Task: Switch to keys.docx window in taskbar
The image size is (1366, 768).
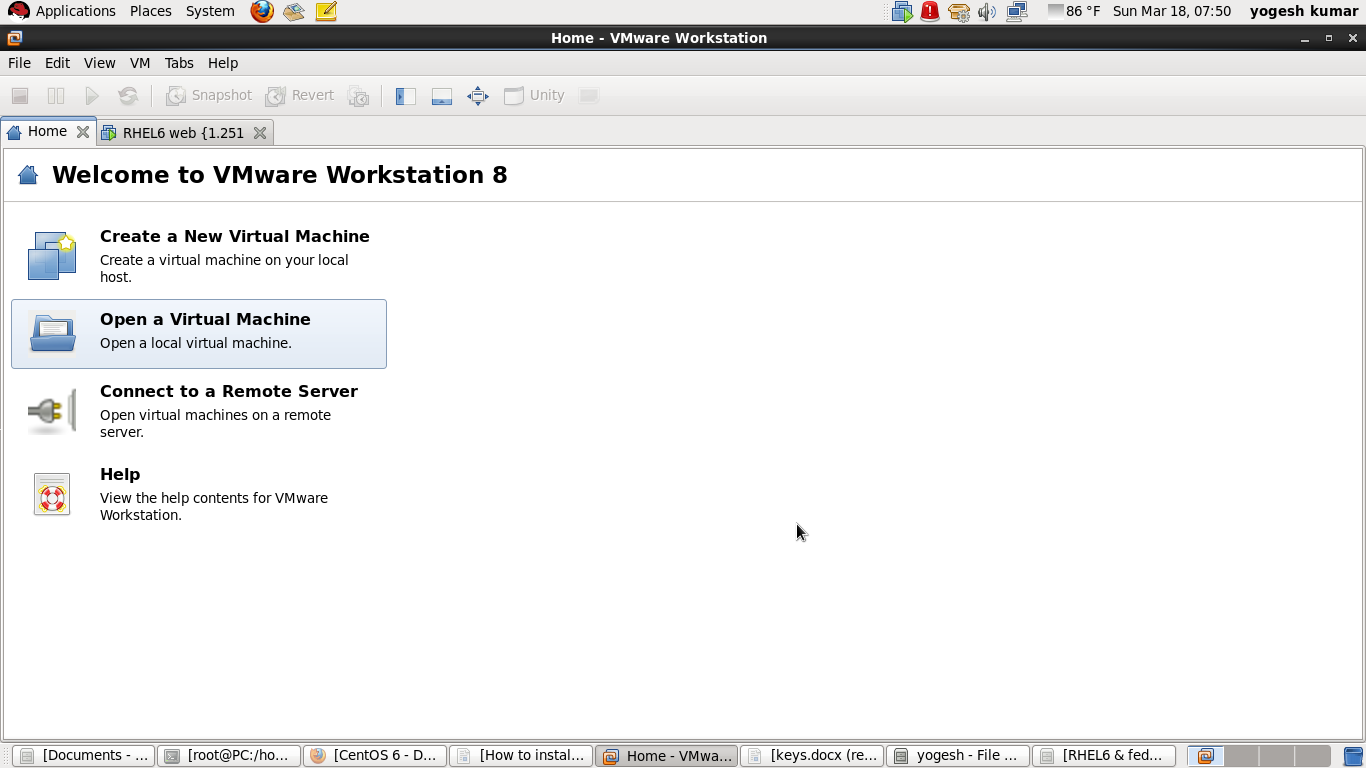Action: click(x=812, y=756)
